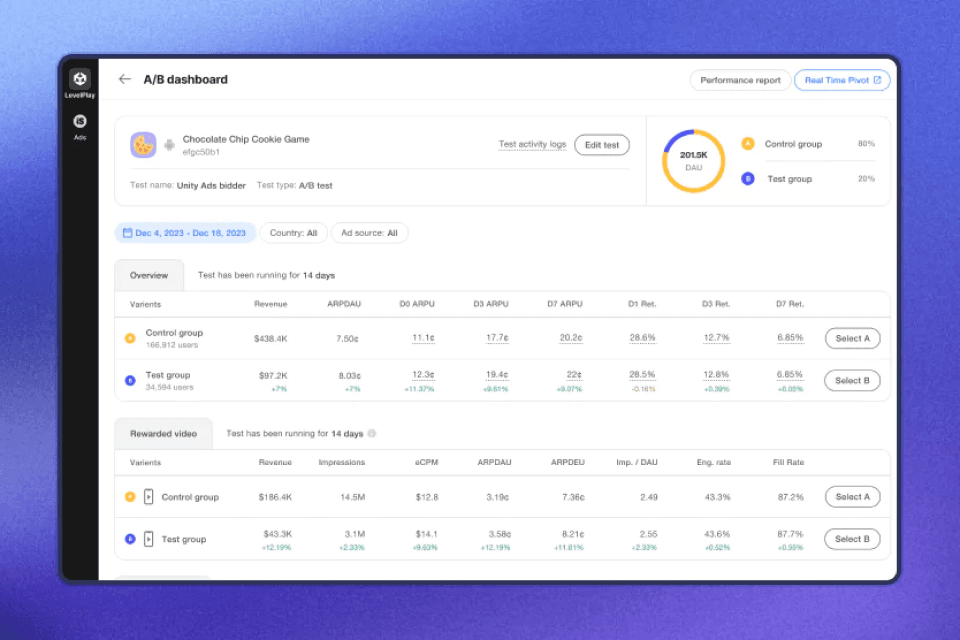Click the 201.5K DAU donut chart
This screenshot has height=640, width=960.
point(694,161)
